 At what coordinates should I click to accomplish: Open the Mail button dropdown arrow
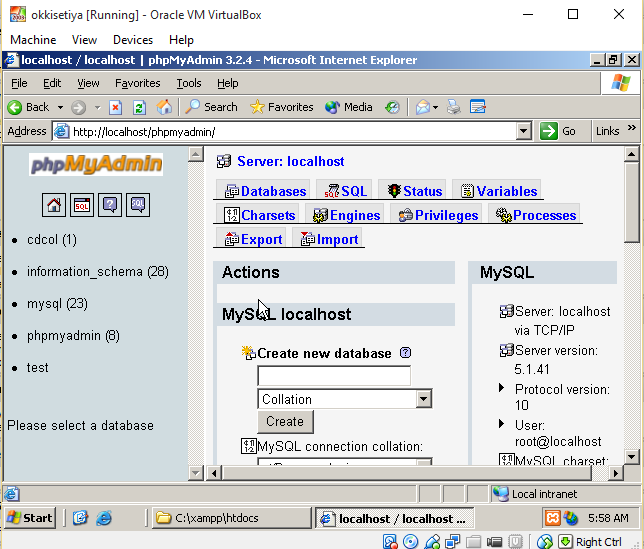pyautogui.click(x=435, y=108)
